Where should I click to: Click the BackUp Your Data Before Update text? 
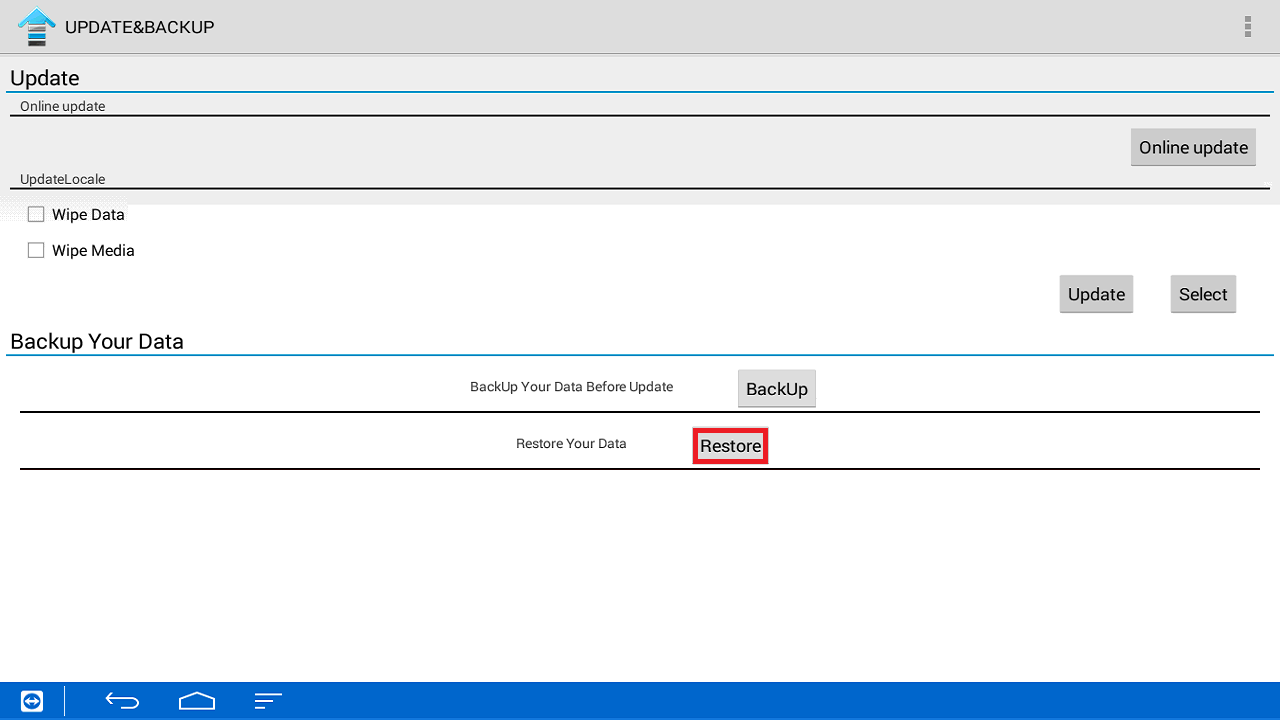pos(571,387)
